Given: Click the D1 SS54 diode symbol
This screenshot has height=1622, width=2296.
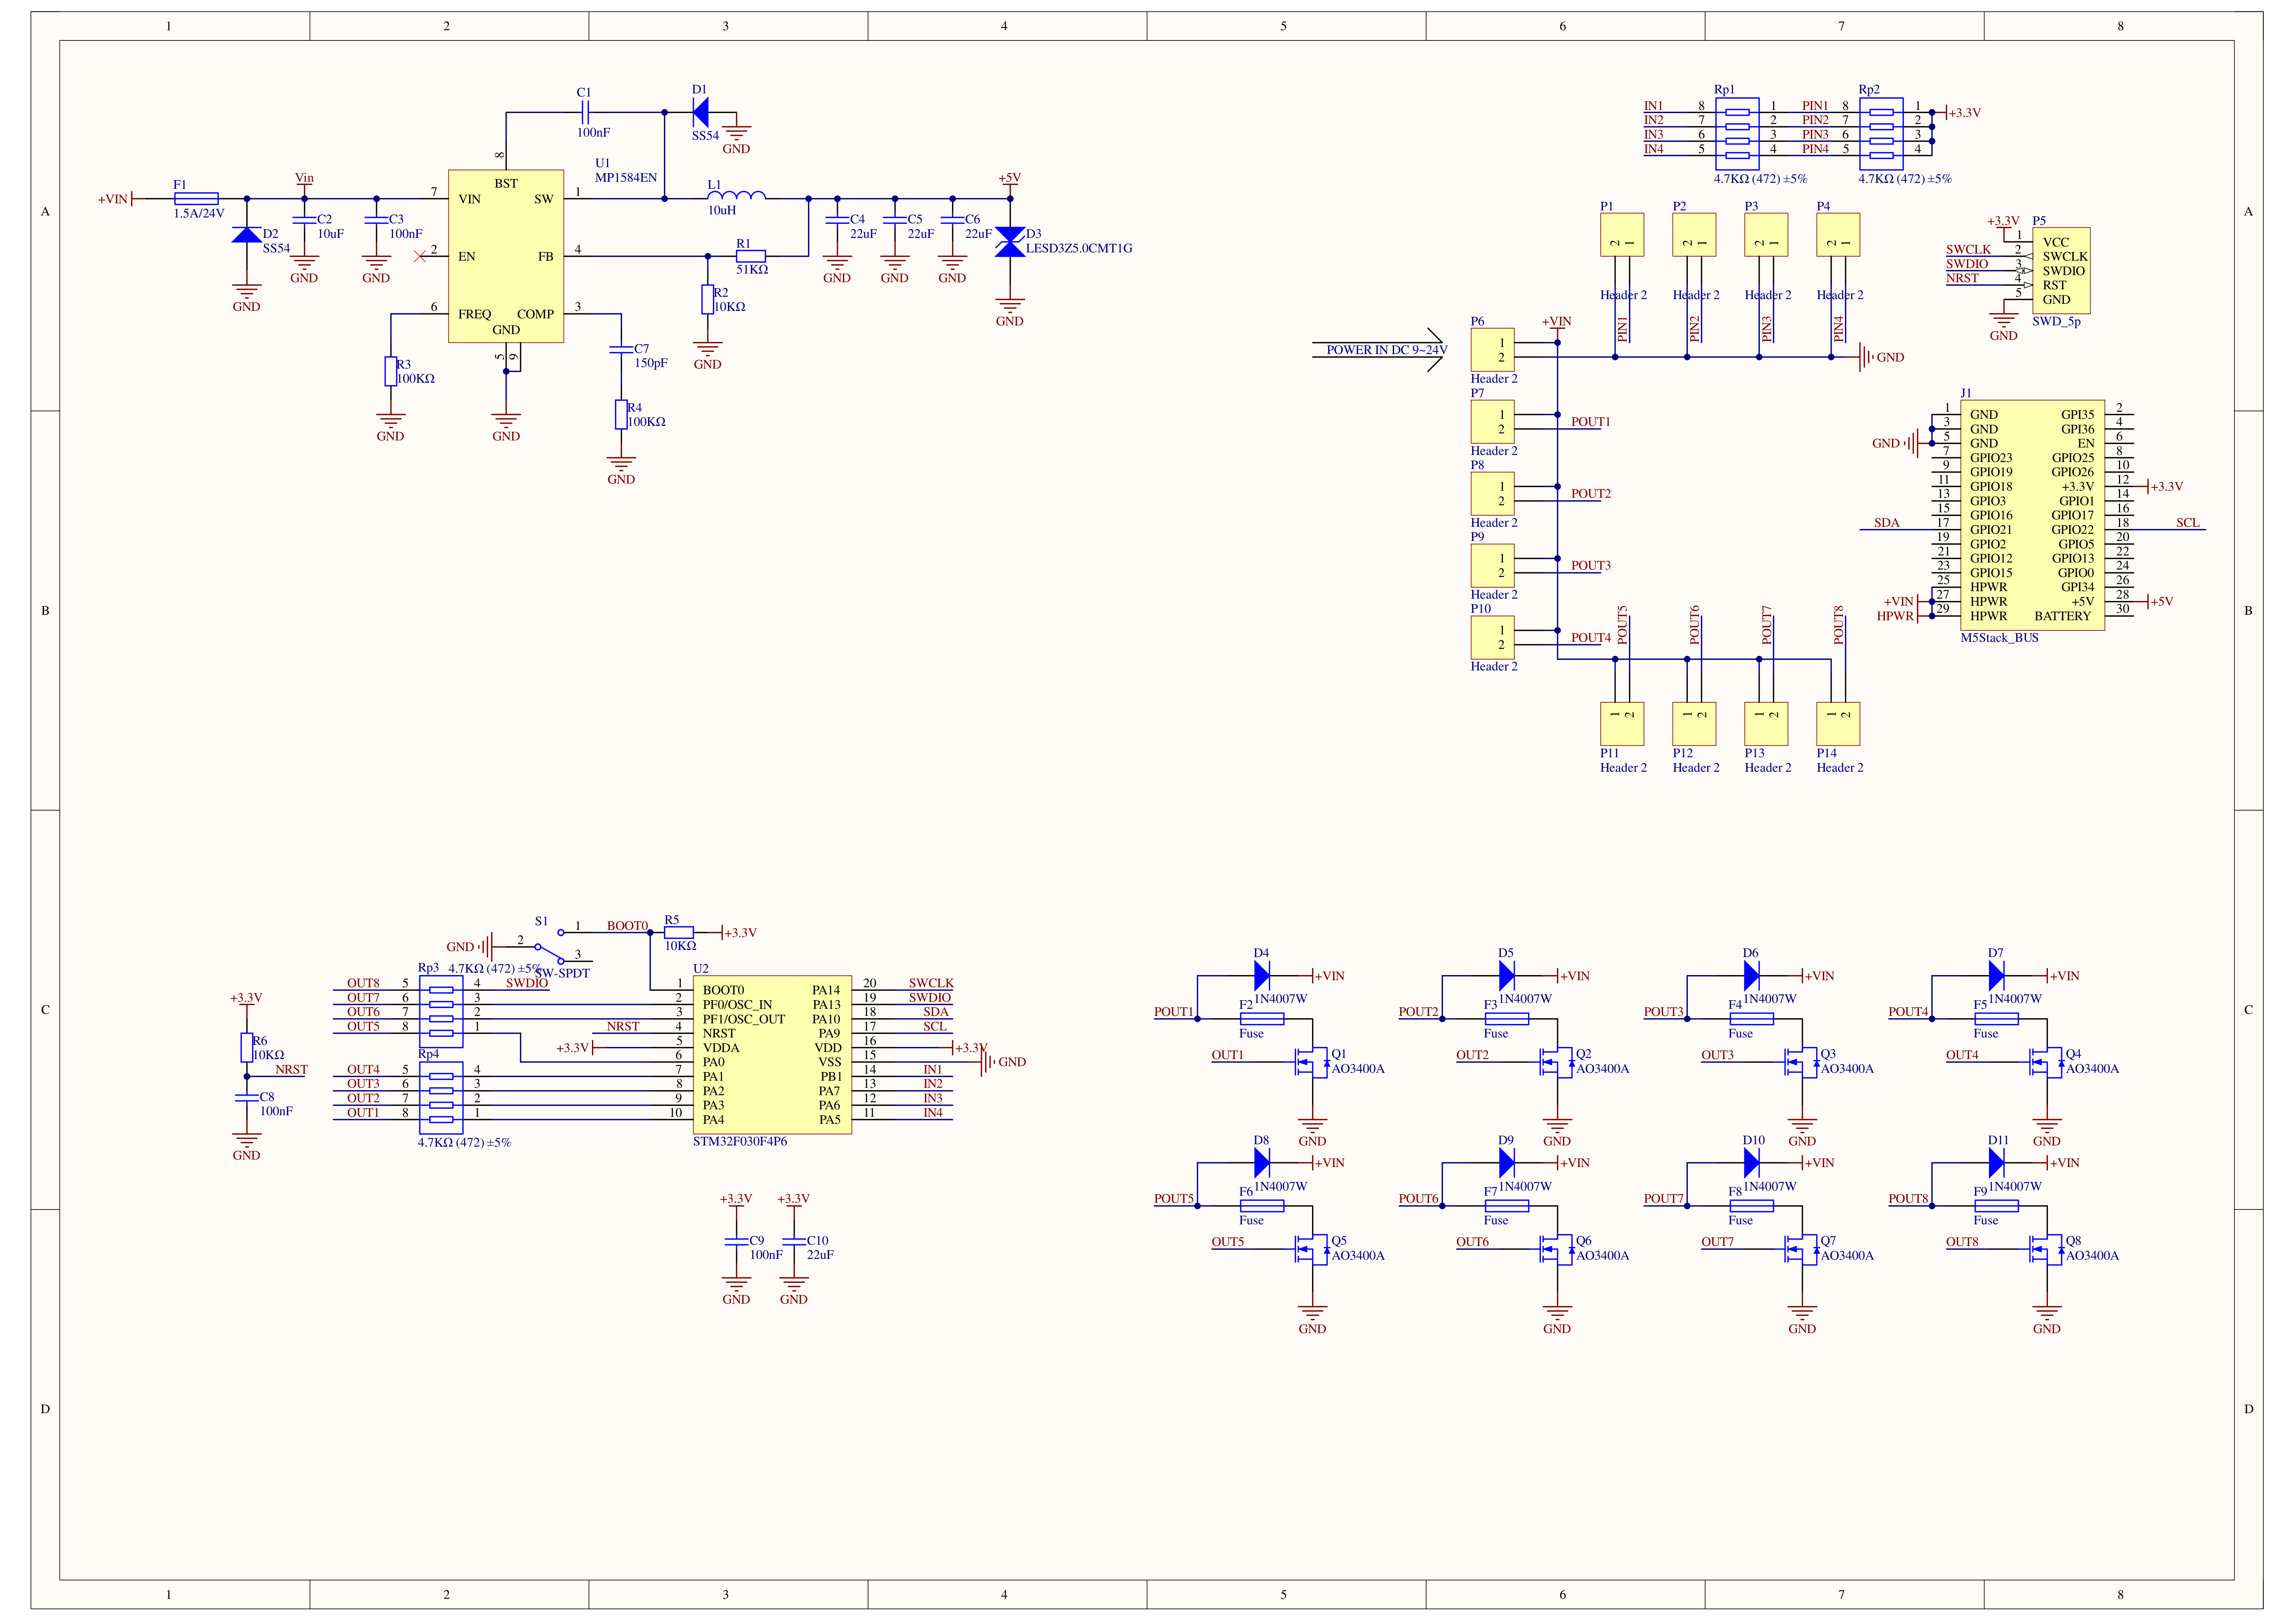Looking at the screenshot, I should (700, 112).
